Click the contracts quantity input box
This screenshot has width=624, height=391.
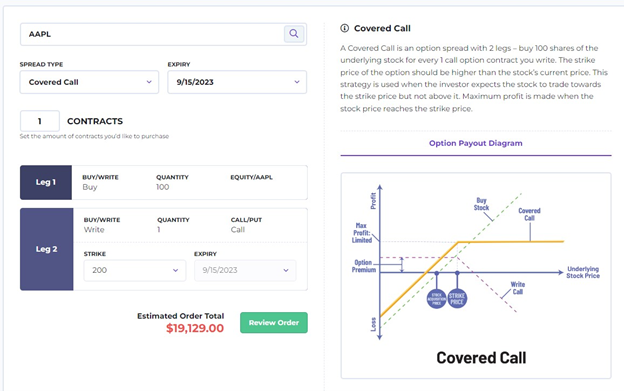click(x=40, y=121)
